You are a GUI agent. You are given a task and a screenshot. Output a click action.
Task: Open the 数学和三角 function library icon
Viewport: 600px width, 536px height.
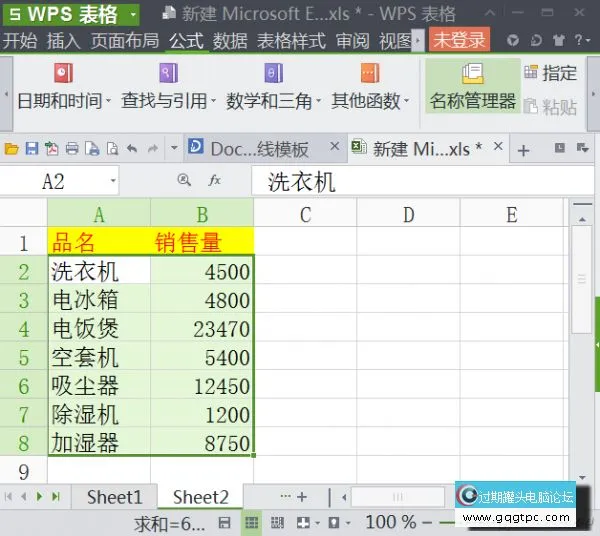point(273,73)
